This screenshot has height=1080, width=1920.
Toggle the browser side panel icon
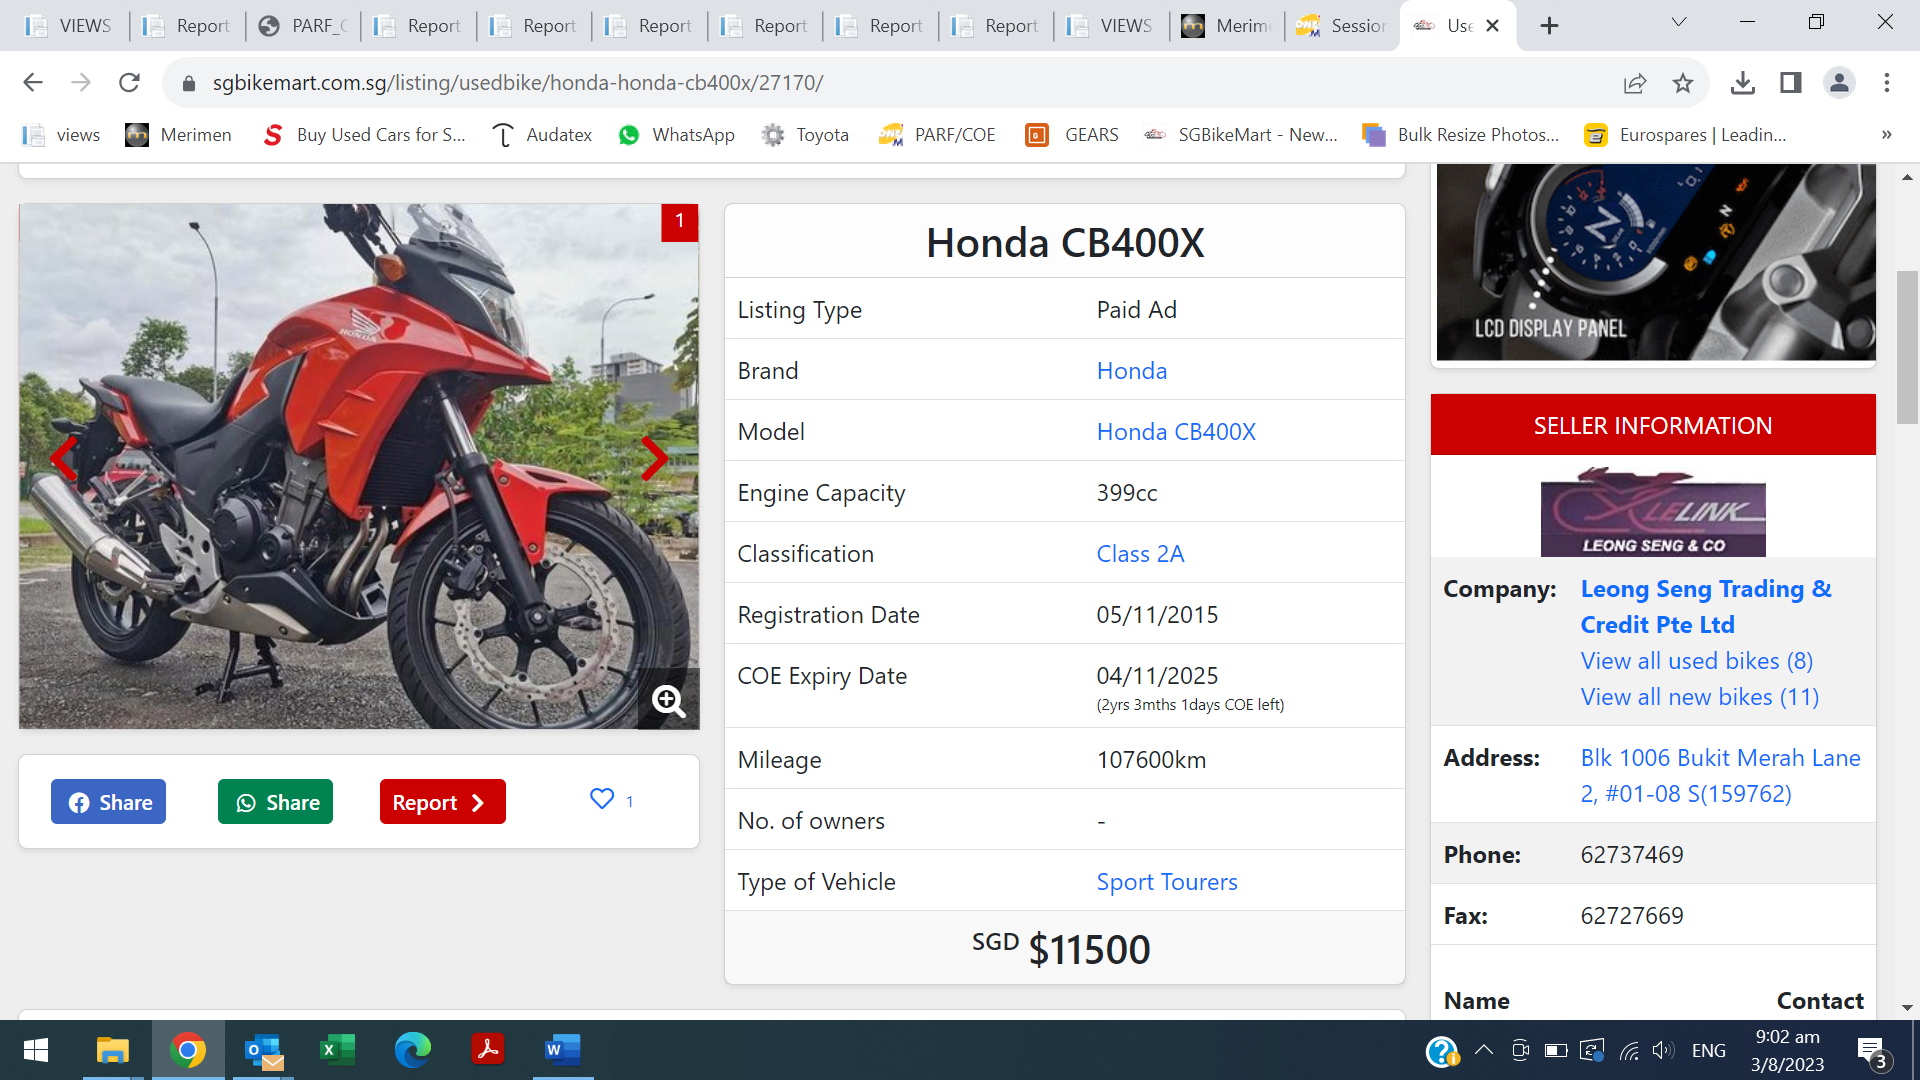tap(1790, 83)
